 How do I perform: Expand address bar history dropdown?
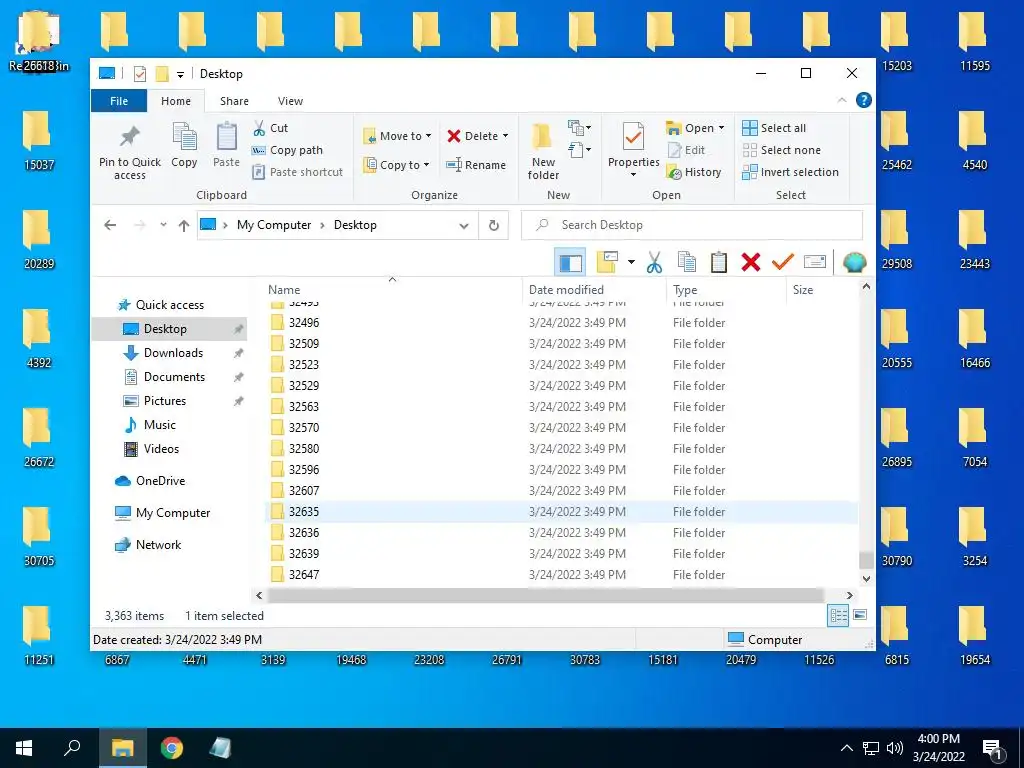(x=464, y=225)
